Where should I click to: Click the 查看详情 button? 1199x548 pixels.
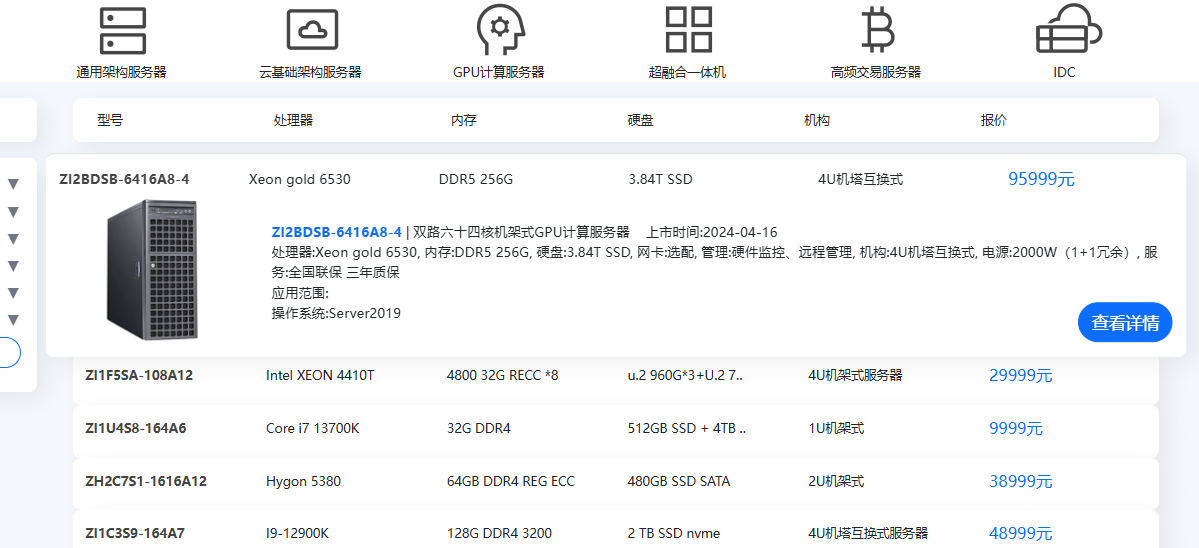[x=1124, y=323]
